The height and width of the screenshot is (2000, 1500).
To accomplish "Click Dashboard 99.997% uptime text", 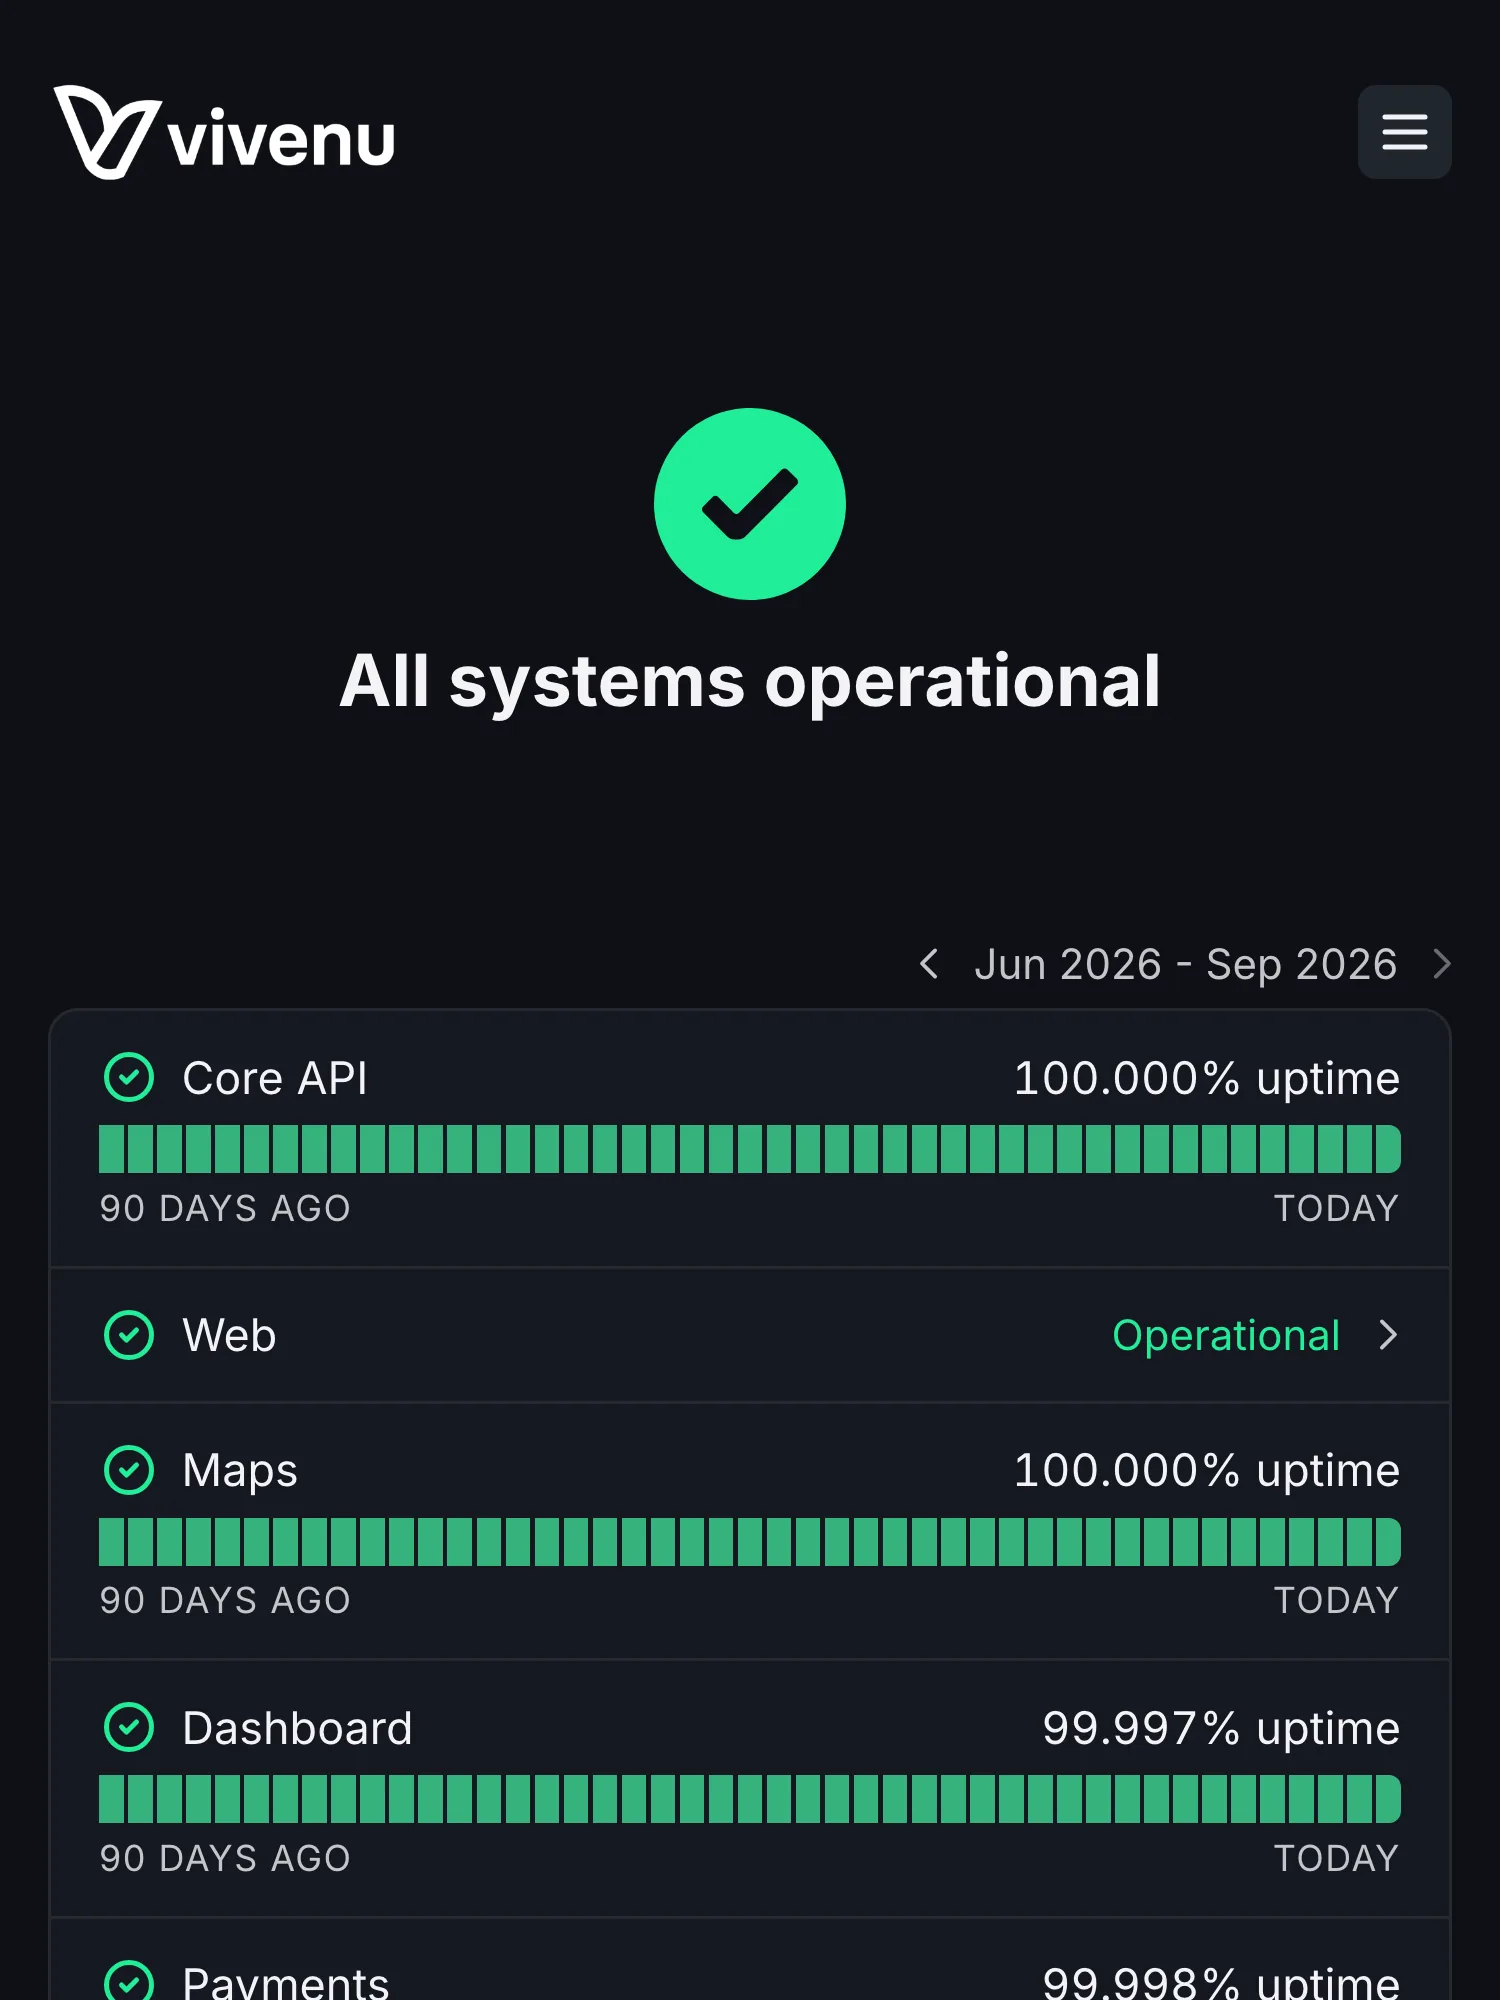I will 1221,1729.
